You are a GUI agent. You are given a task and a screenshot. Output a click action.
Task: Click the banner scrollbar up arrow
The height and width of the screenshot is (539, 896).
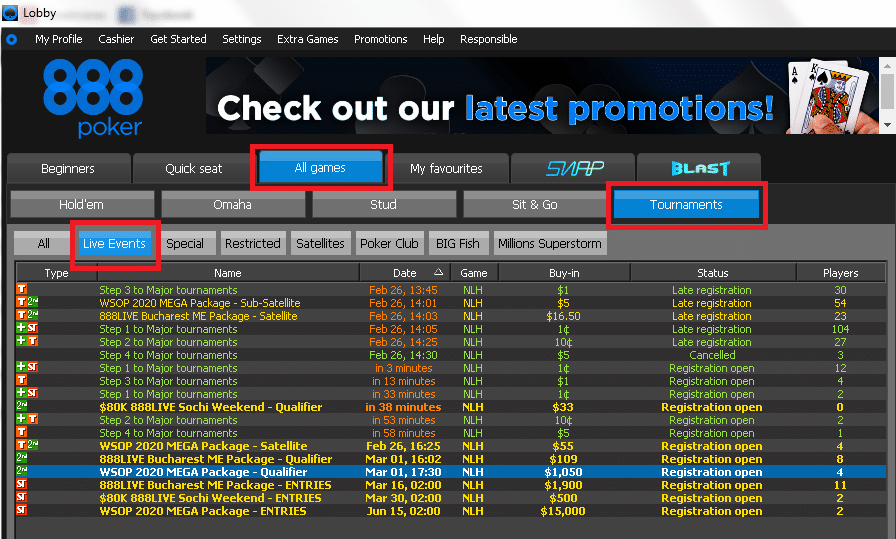(887, 65)
